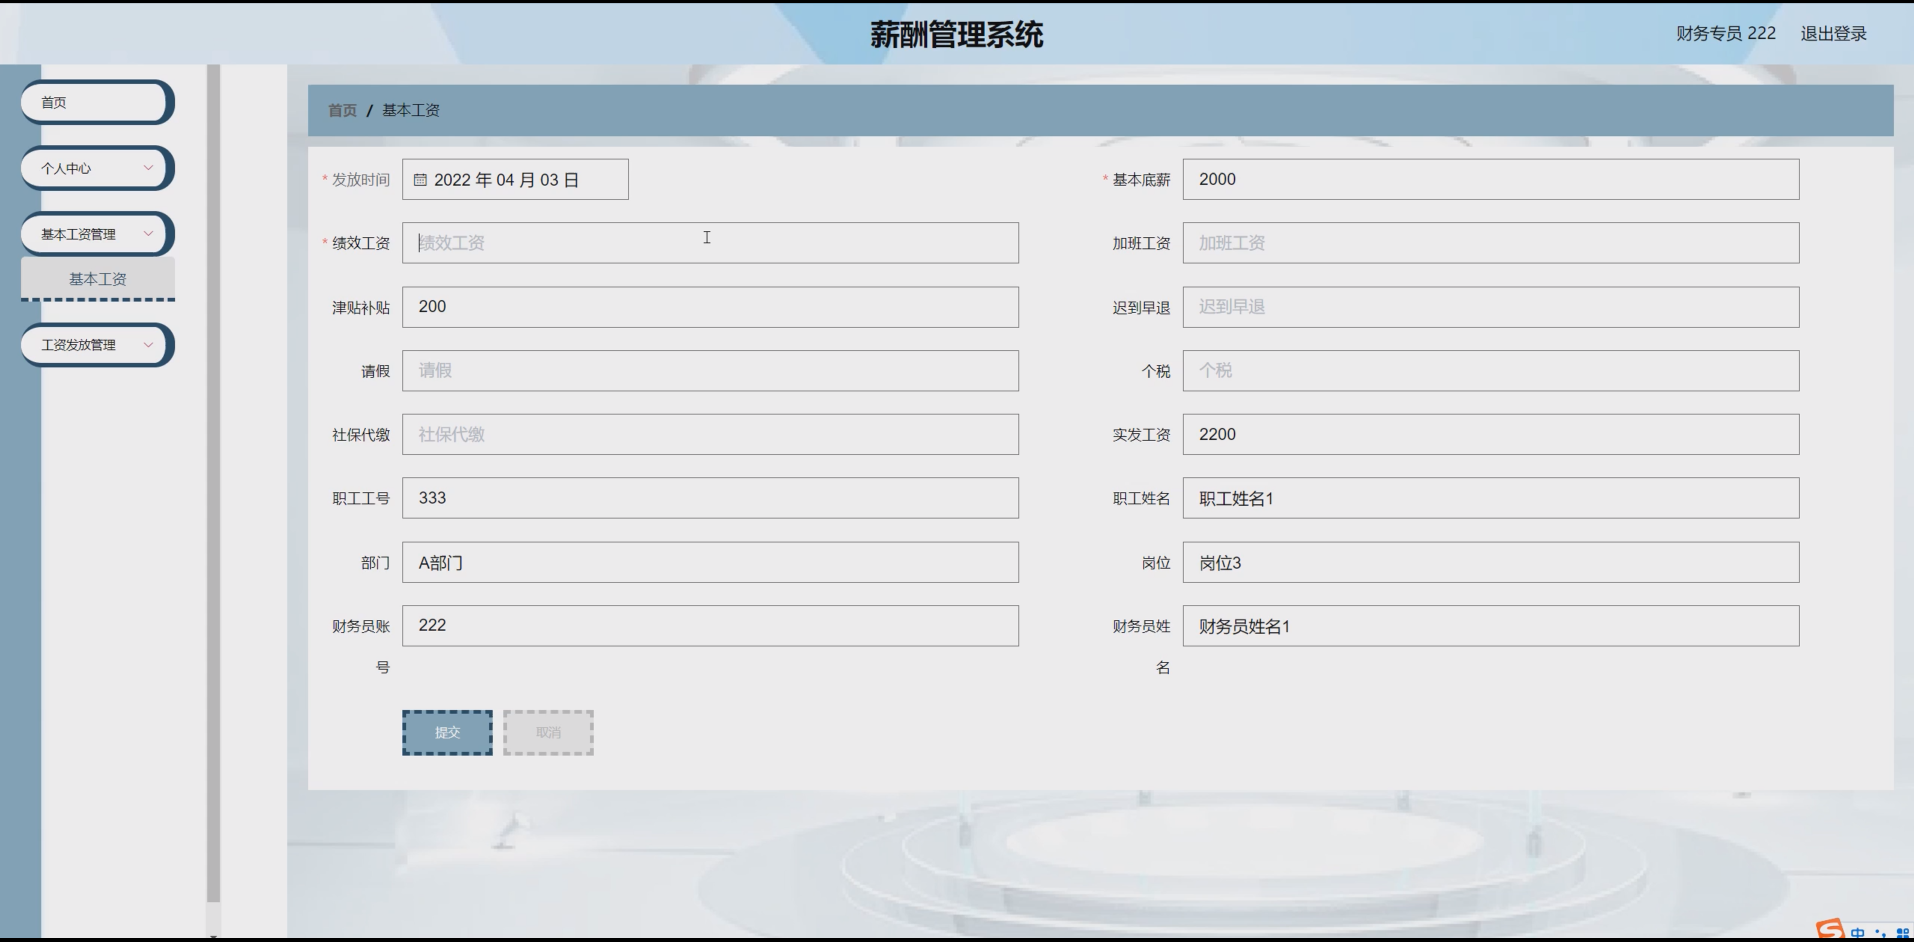1914x942 pixels.
Task: Click the sidebar vertical scrollbar
Action: coord(213,484)
